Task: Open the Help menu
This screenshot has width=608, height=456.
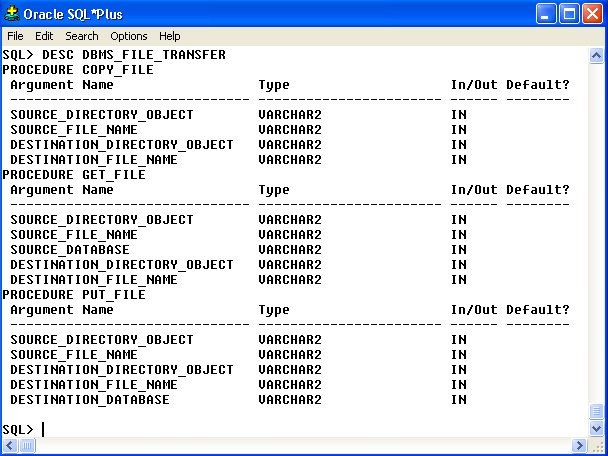Action: point(169,36)
